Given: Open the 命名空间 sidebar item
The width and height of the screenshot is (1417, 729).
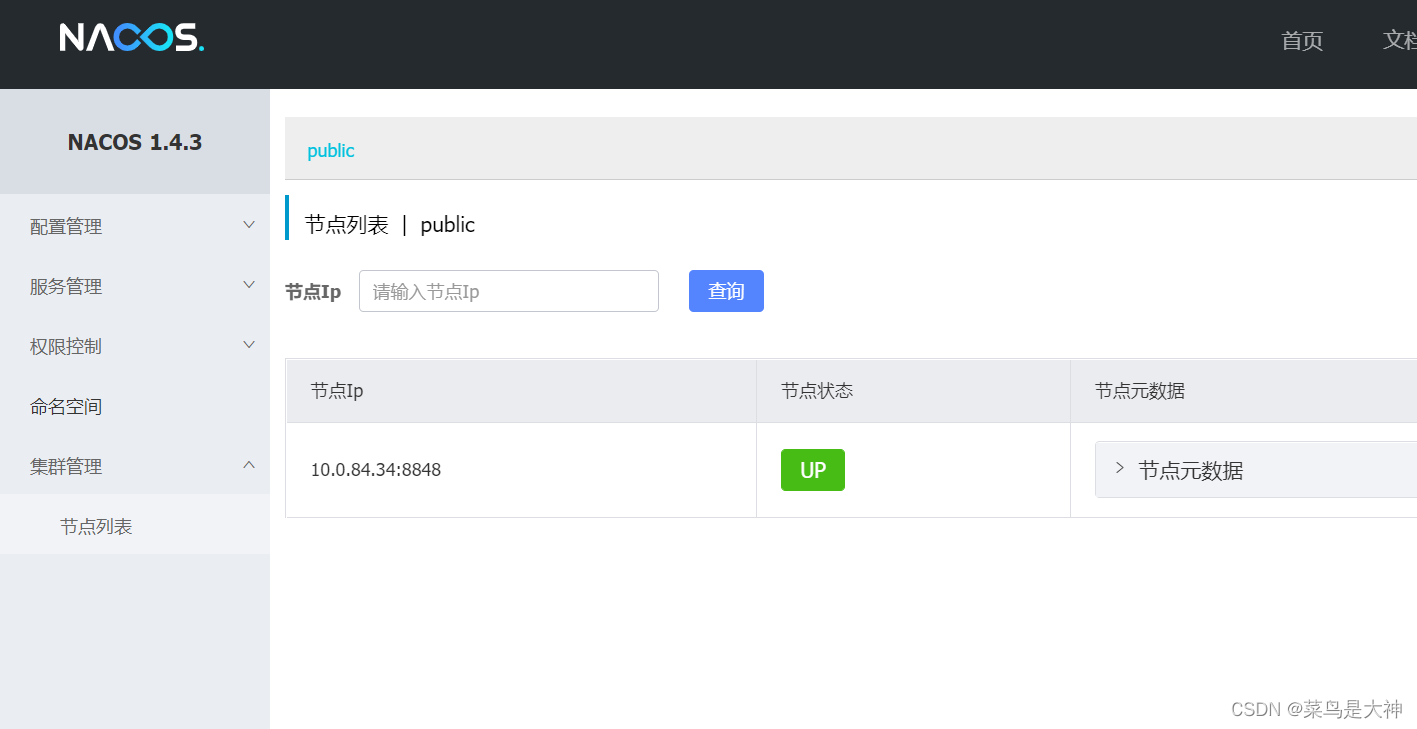Looking at the screenshot, I should (x=135, y=406).
